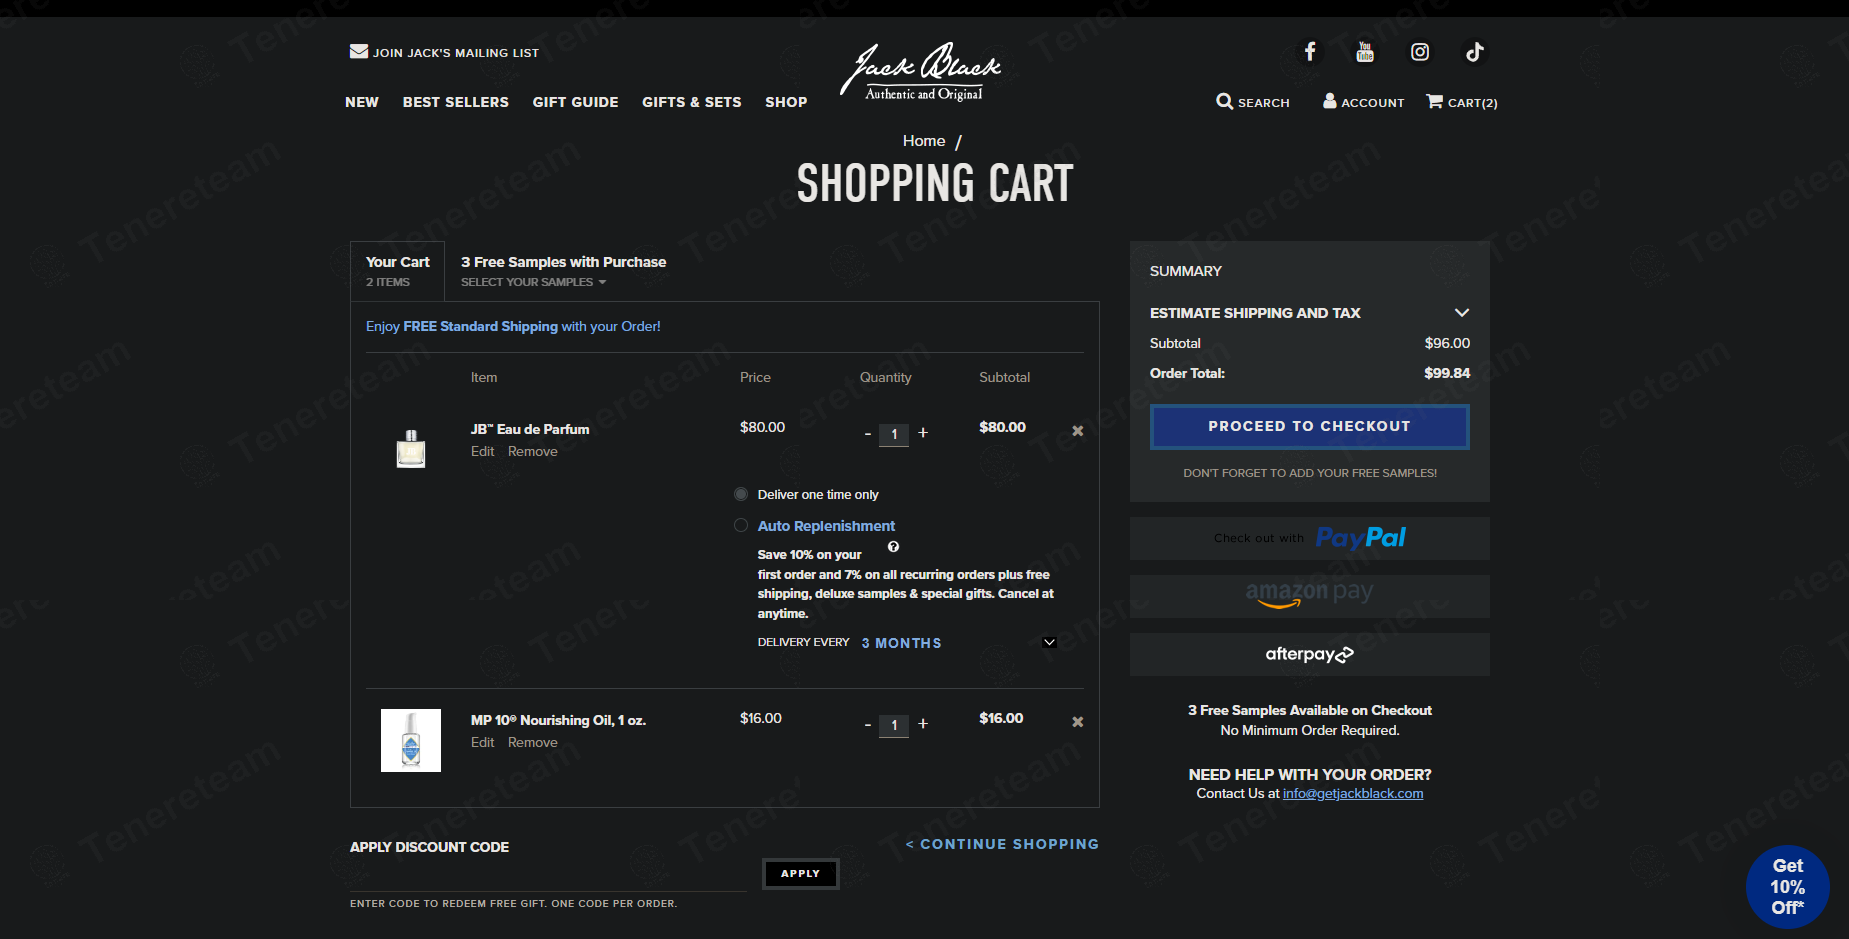Click the Order Total $99.84 value
The width and height of the screenshot is (1849, 939).
tap(1447, 373)
